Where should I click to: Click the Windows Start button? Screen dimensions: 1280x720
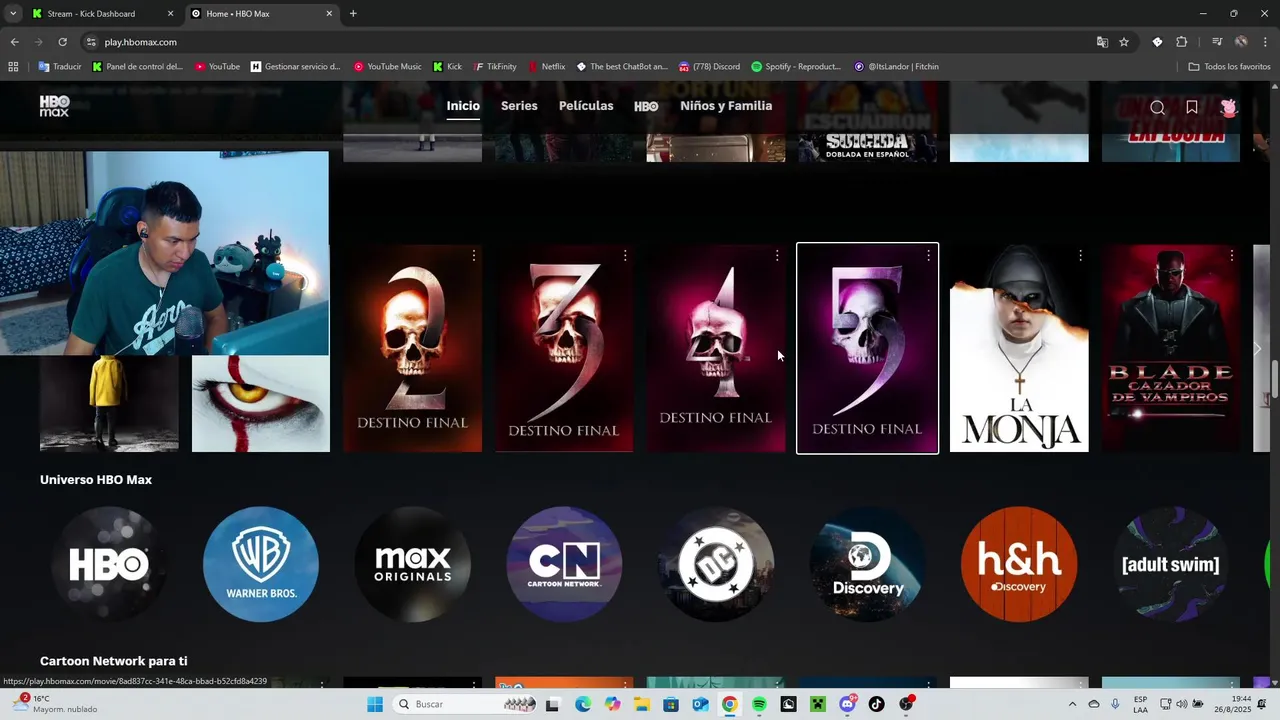click(x=375, y=704)
